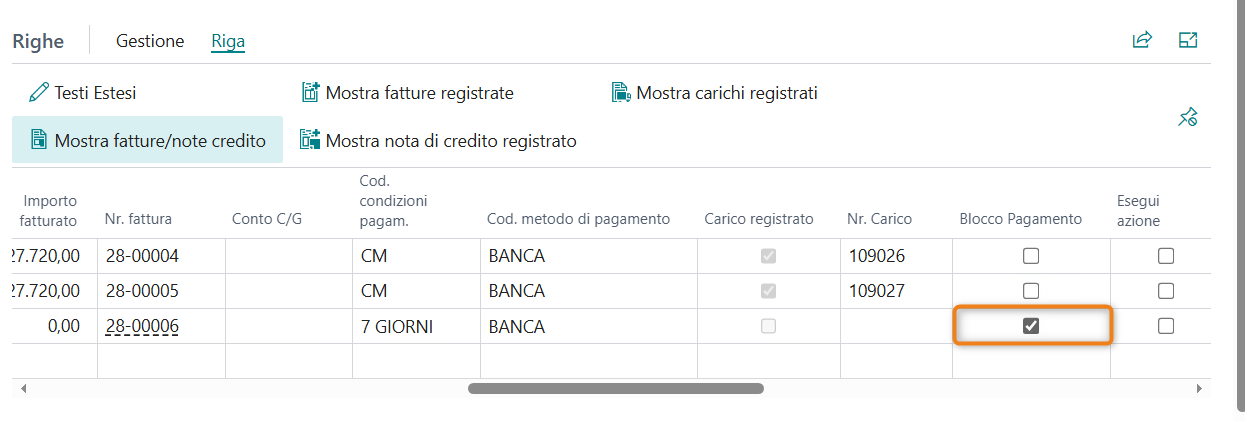Uncheck Blocco Pagamento for invoice 28-00006

click(1031, 326)
